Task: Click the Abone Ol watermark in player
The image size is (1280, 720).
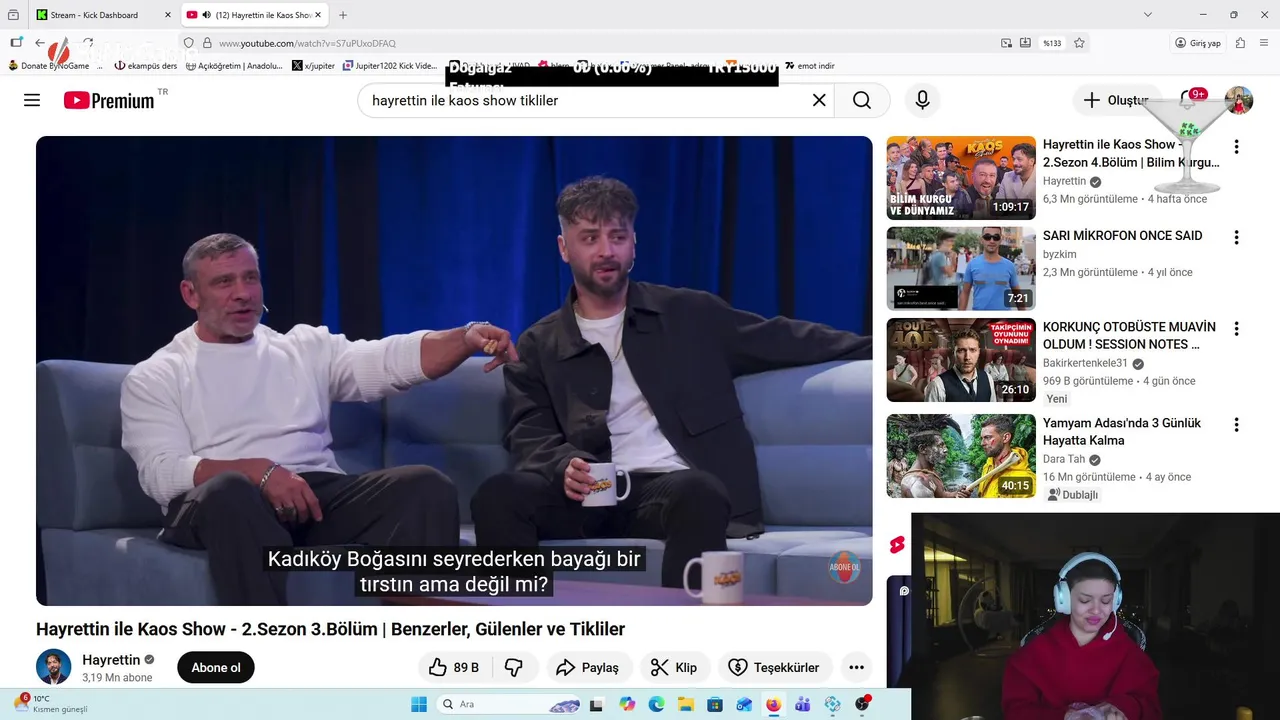Action: point(845,567)
